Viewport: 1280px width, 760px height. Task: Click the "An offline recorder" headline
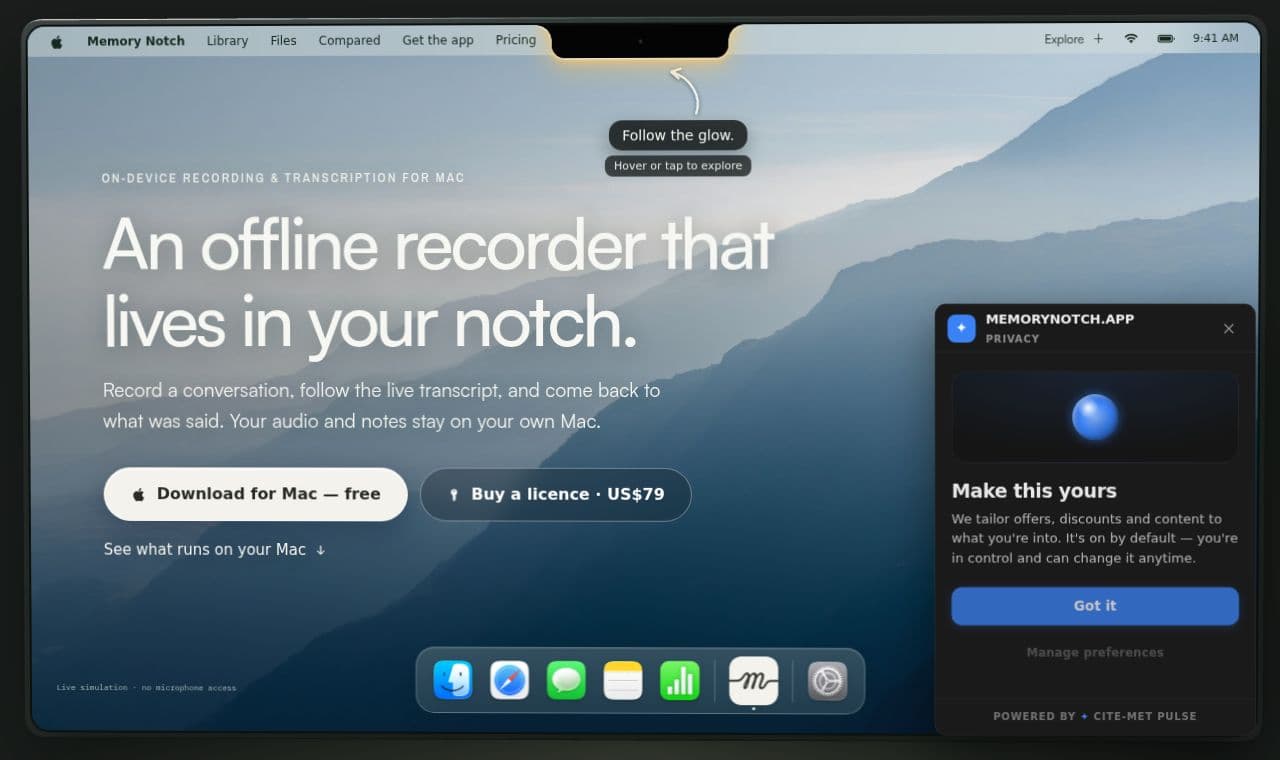371,245
